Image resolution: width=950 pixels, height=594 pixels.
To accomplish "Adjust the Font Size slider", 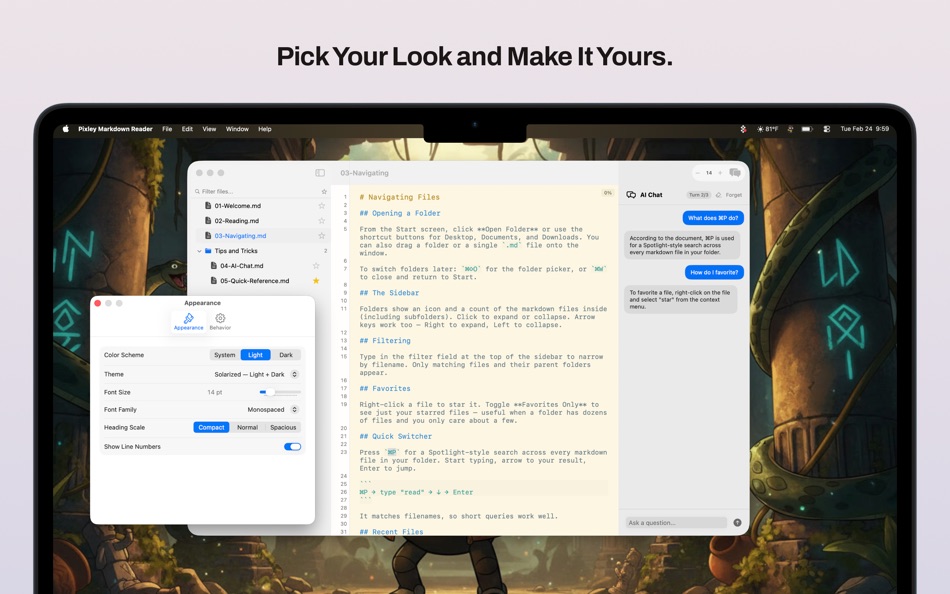I will click(272, 392).
